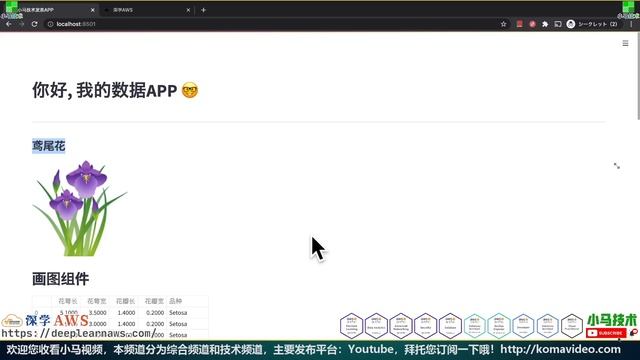Image resolution: width=640 pixels, height=360 pixels.
Task: Click the iris flower image
Action: [80, 208]
